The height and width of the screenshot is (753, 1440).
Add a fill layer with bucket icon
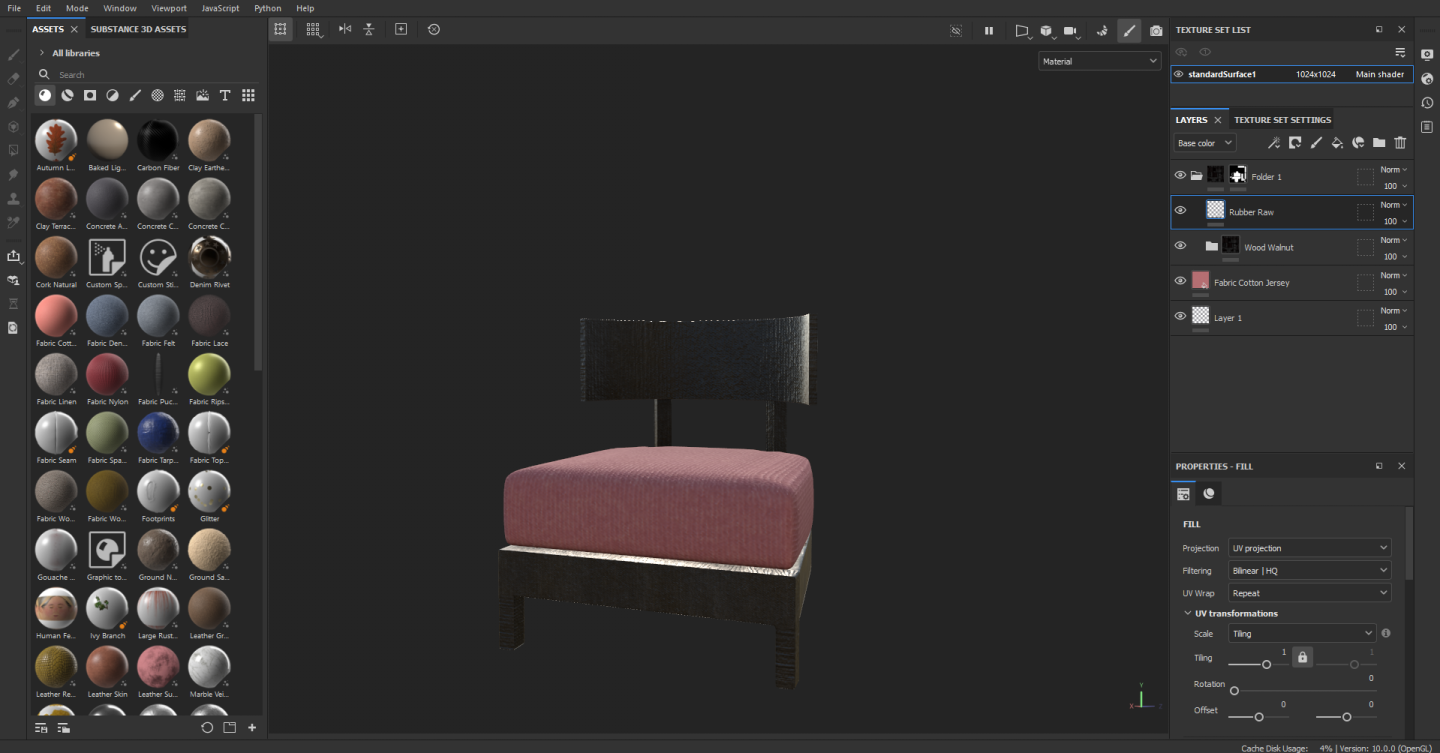tap(1337, 143)
